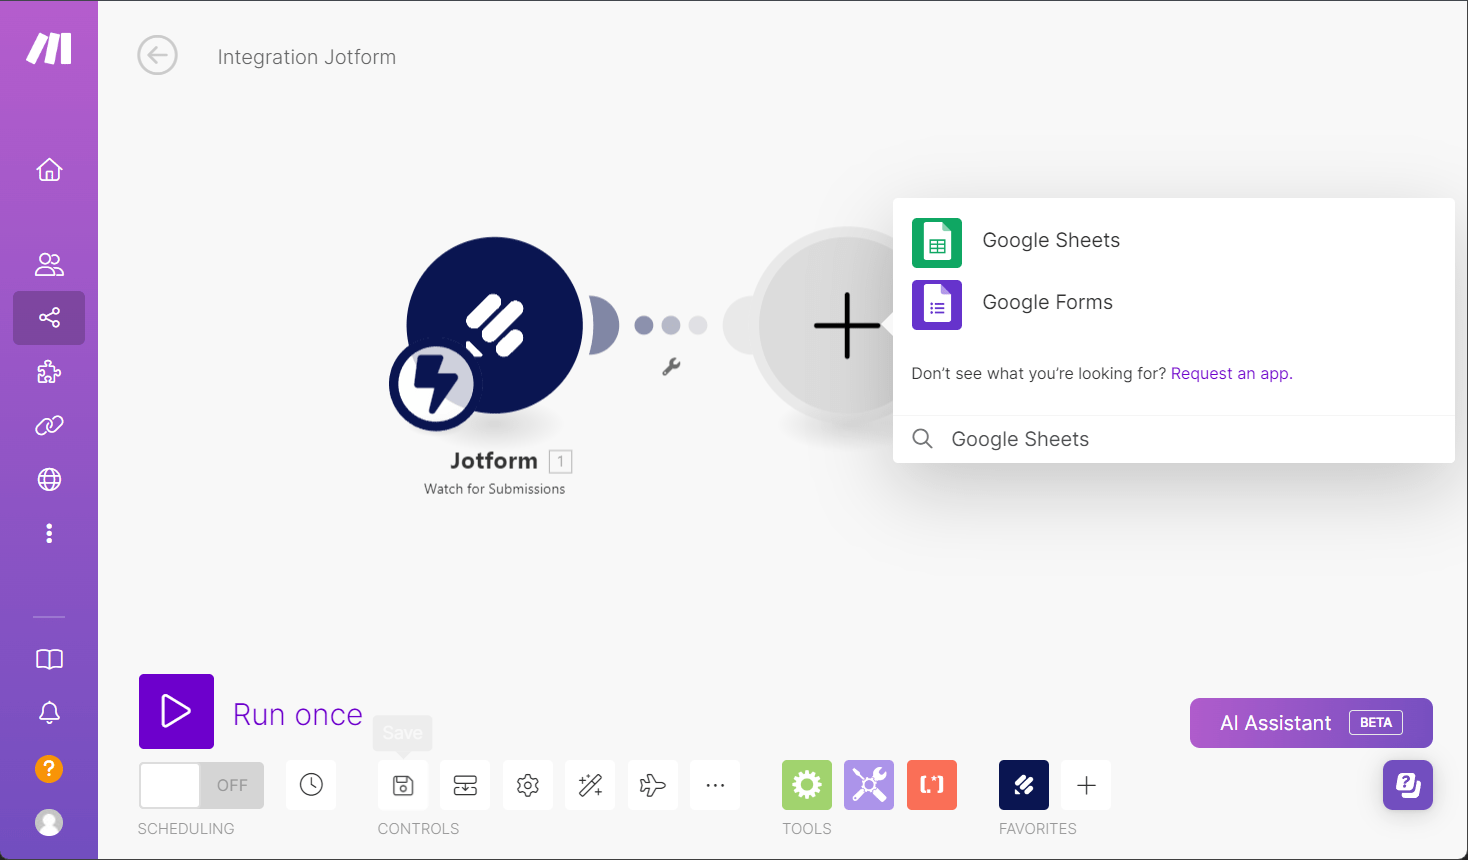Open the Jotform favorite icon

(x=1024, y=785)
